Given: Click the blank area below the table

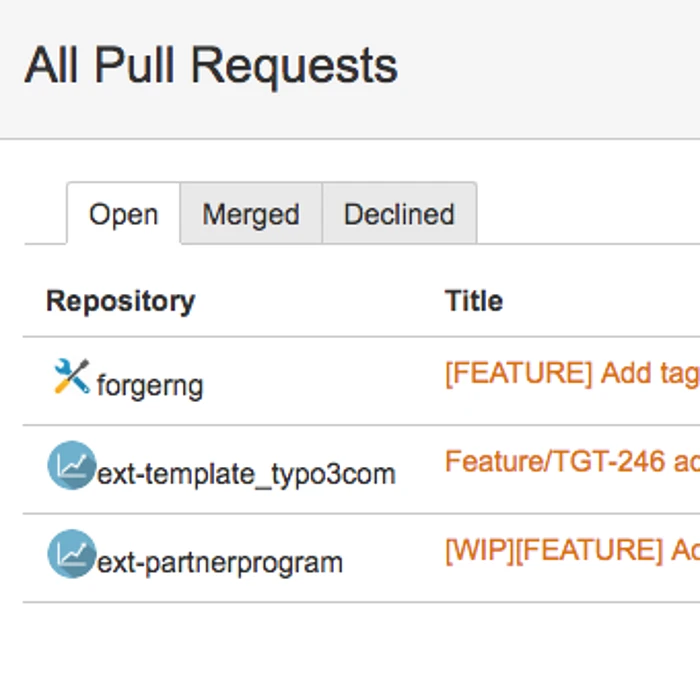Looking at the screenshot, I should pyautogui.click(x=350, y=650).
